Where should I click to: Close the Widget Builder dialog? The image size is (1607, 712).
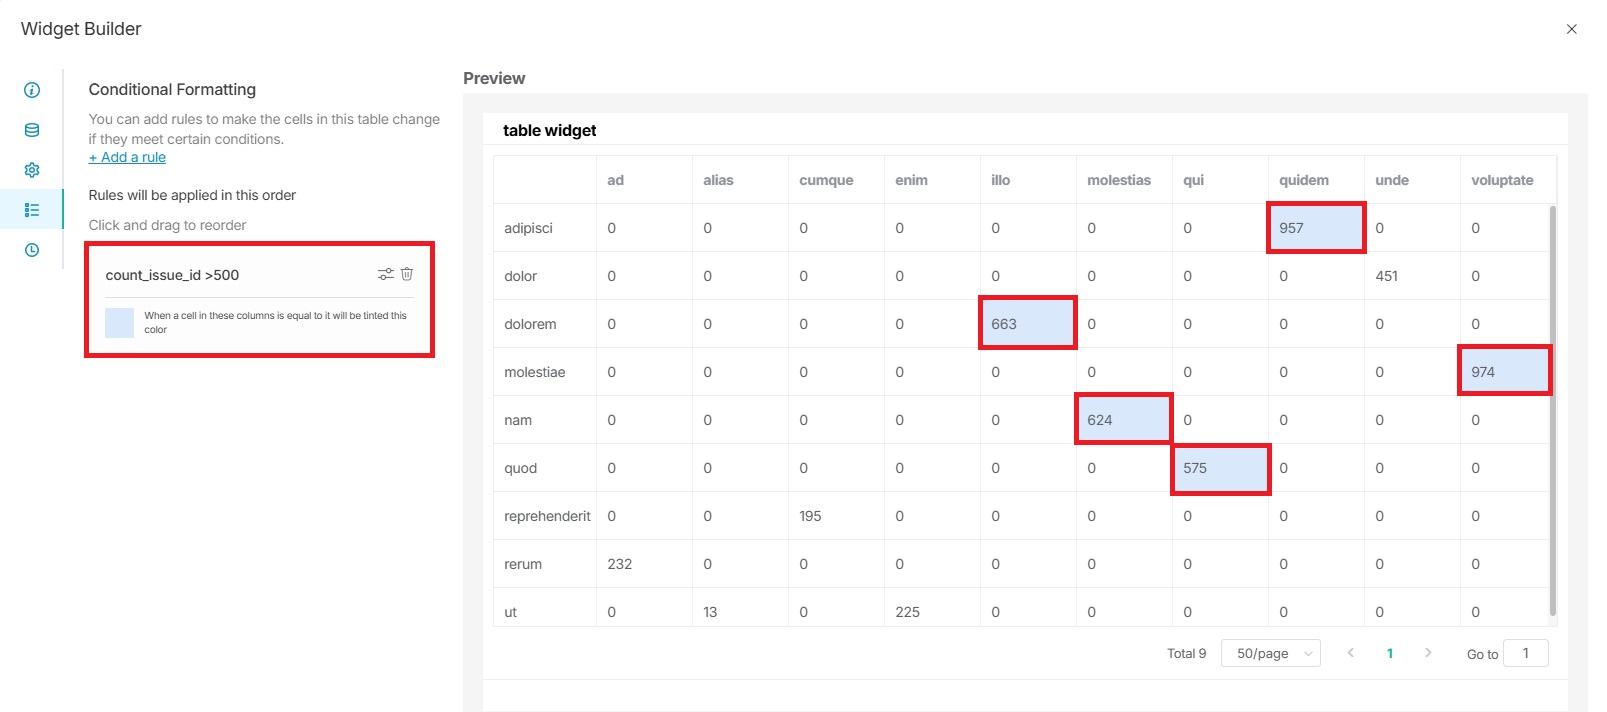[1571, 29]
